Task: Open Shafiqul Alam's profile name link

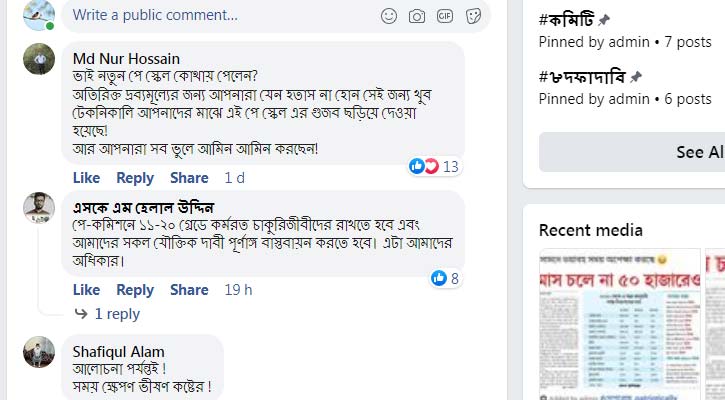Action: 118,351
